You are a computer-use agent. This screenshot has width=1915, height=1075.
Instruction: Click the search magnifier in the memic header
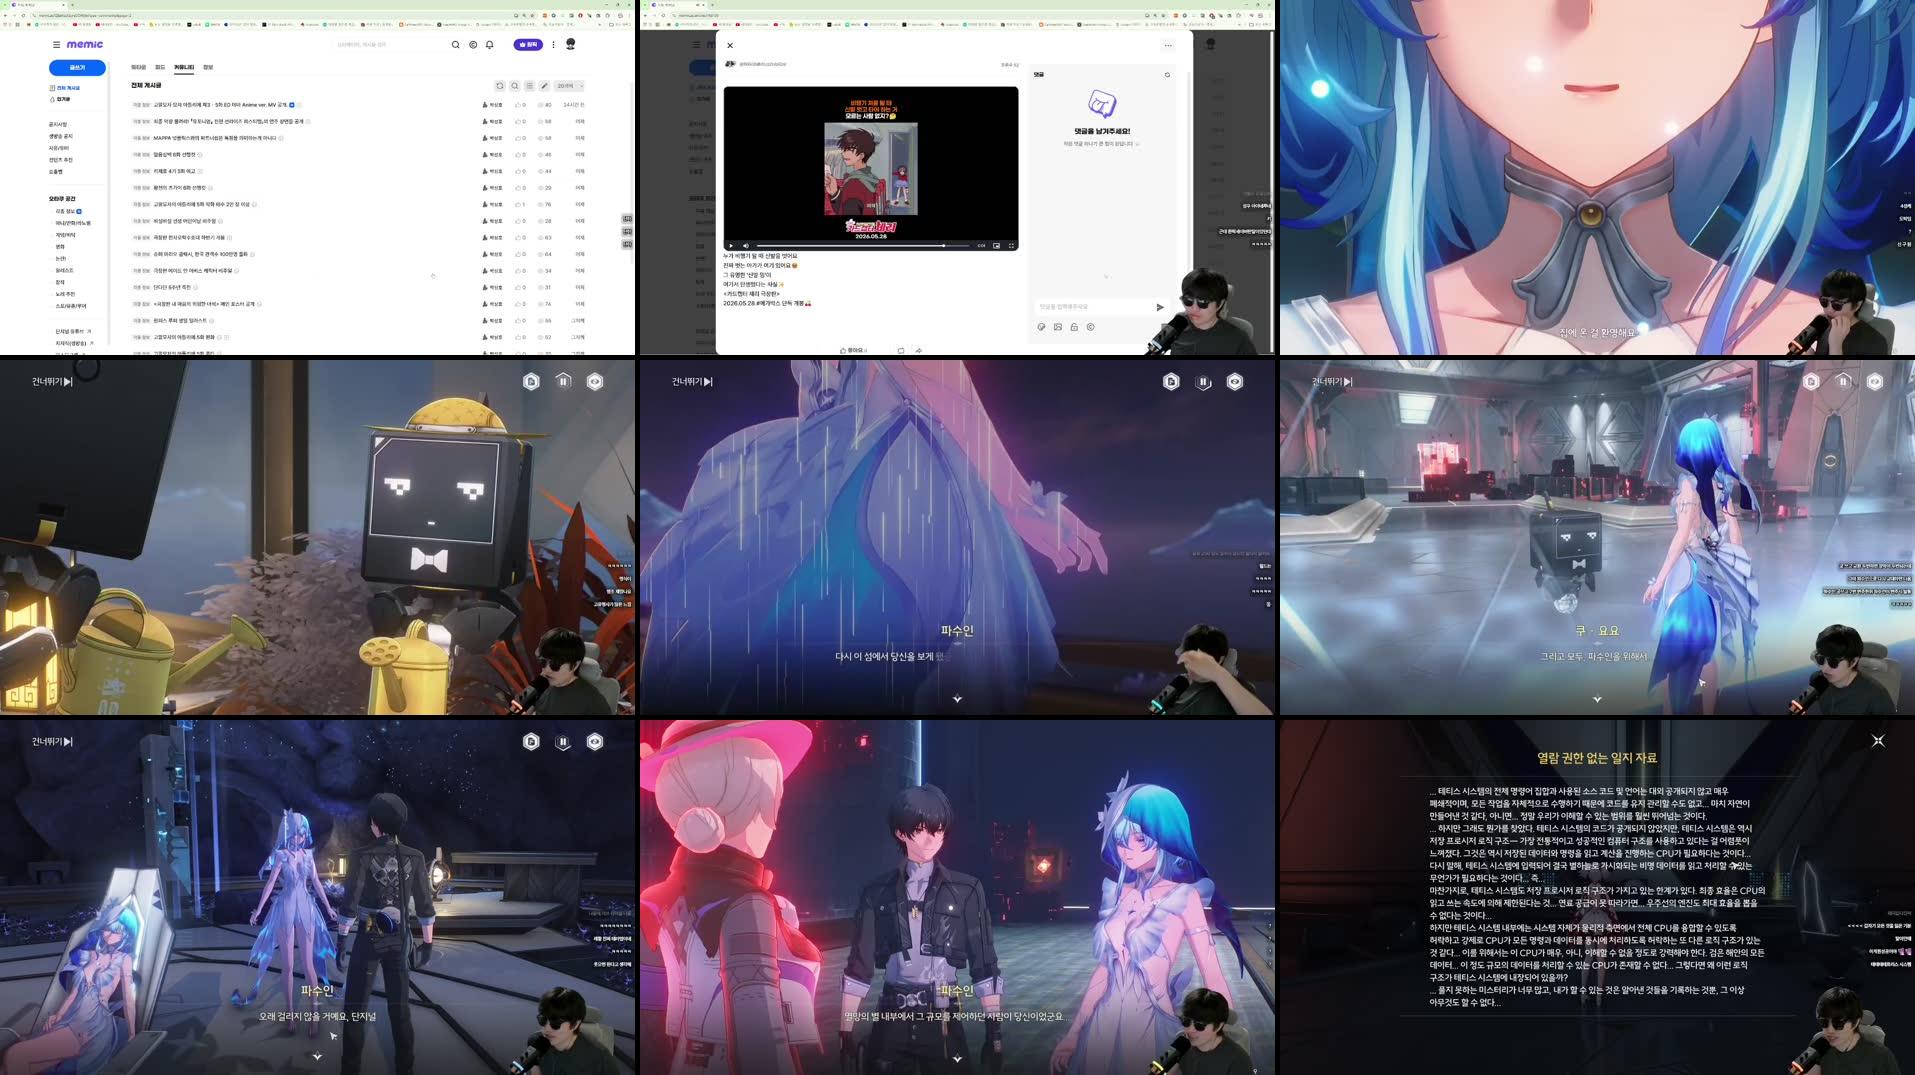456,45
